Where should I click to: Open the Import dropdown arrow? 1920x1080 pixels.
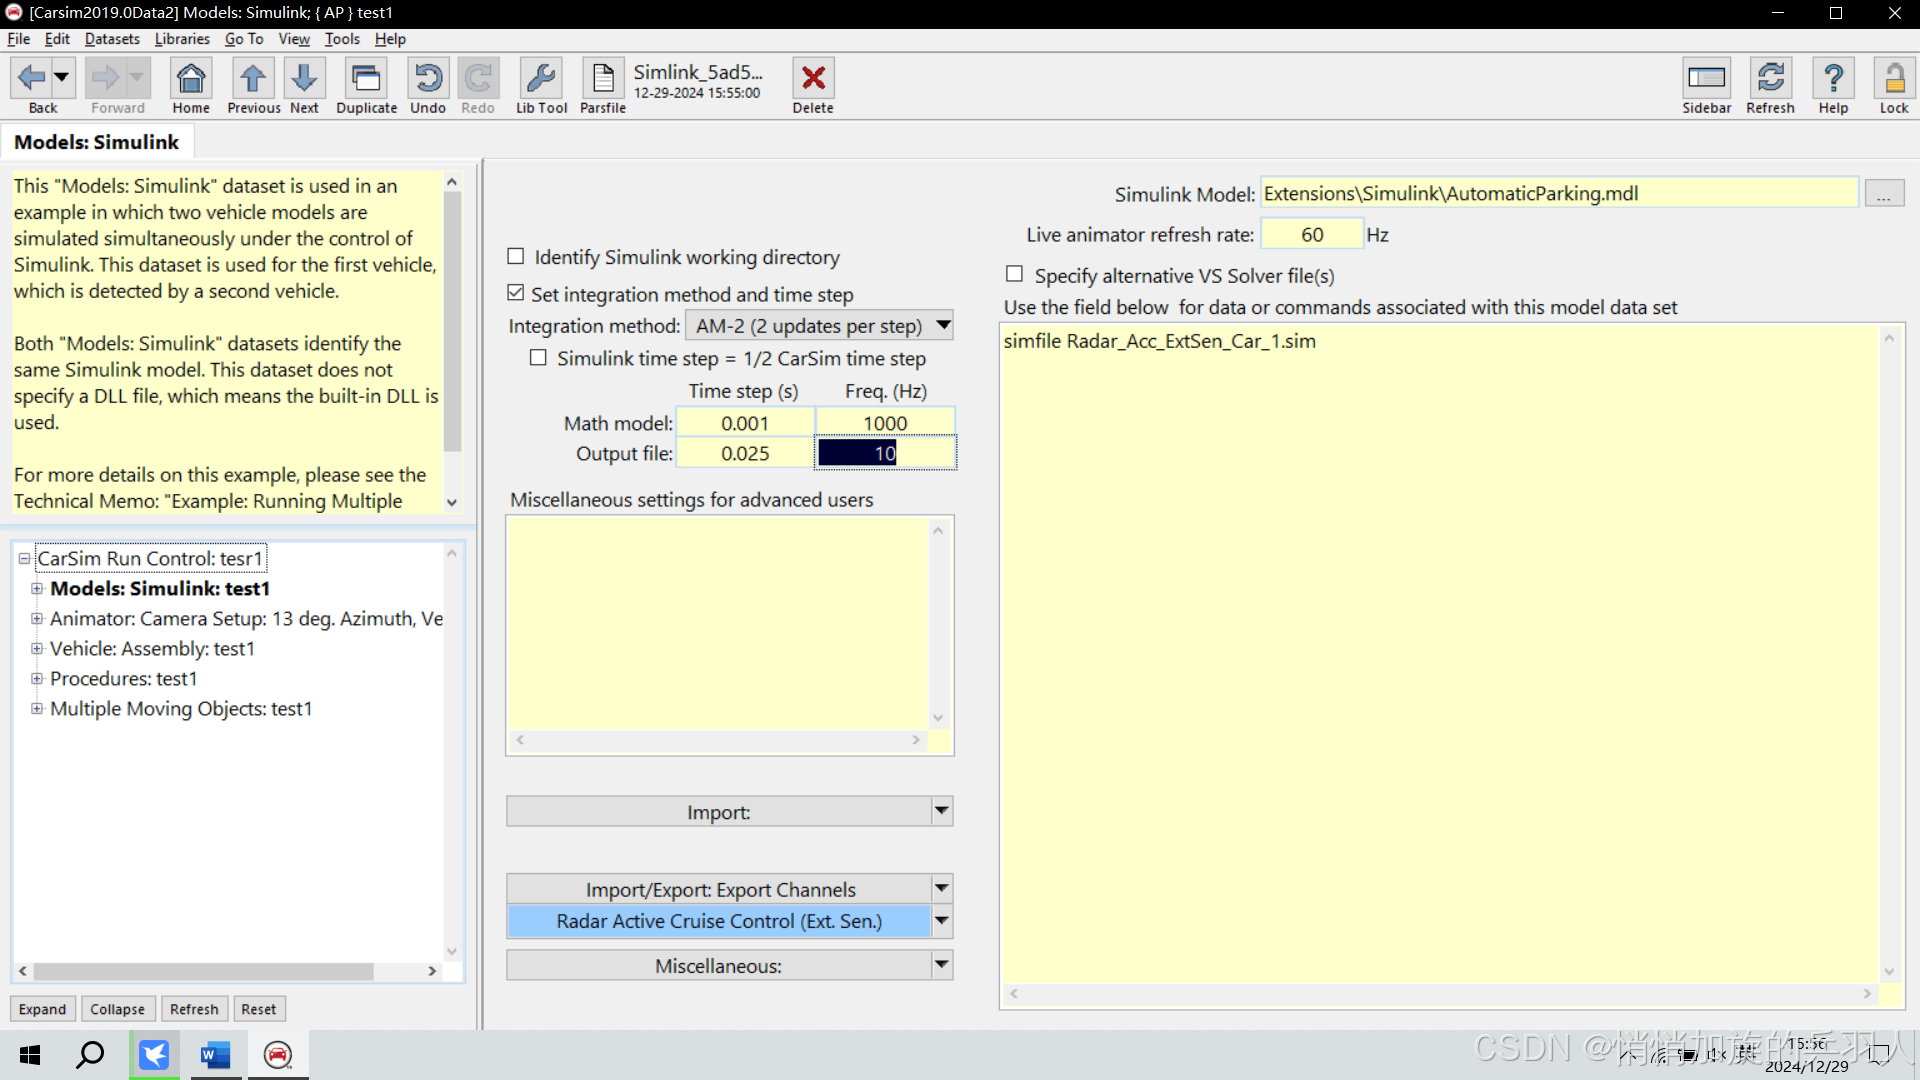click(x=941, y=811)
